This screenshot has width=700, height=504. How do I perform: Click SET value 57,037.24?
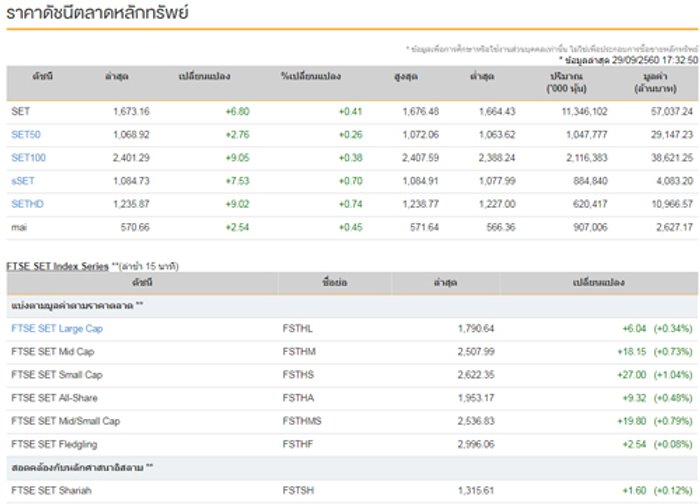[672, 111]
